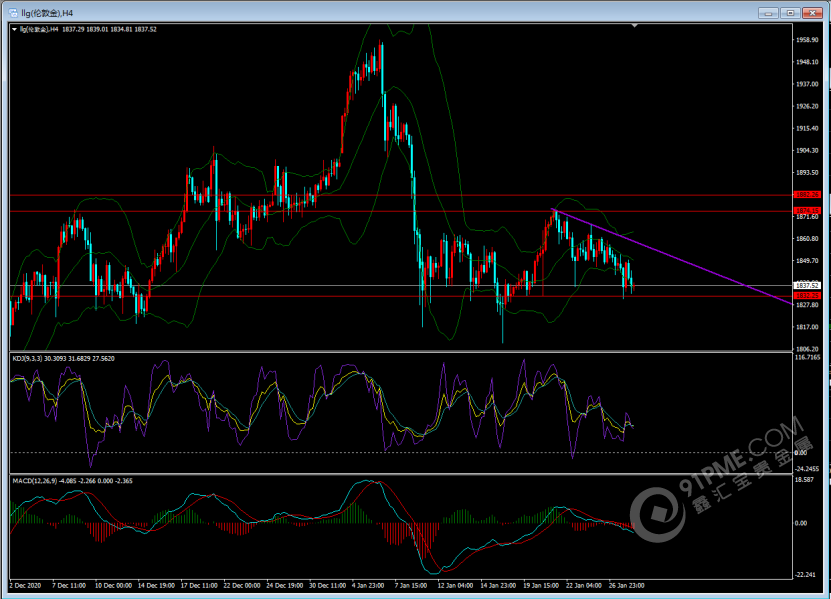Viewport: 831px width, 599px height.
Task: Click the 22 Jan 04:00 date label
Action: [x=584, y=586]
